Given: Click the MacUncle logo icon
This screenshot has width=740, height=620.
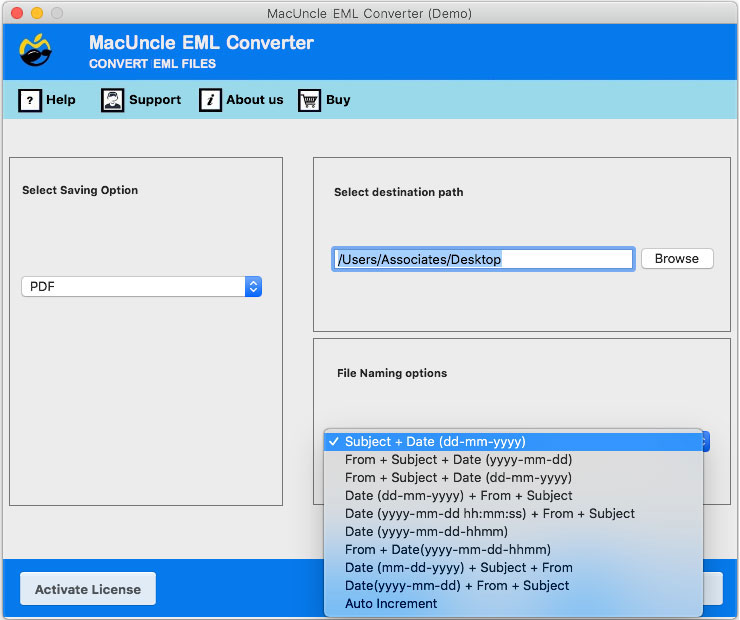Looking at the screenshot, I should pos(35,50).
